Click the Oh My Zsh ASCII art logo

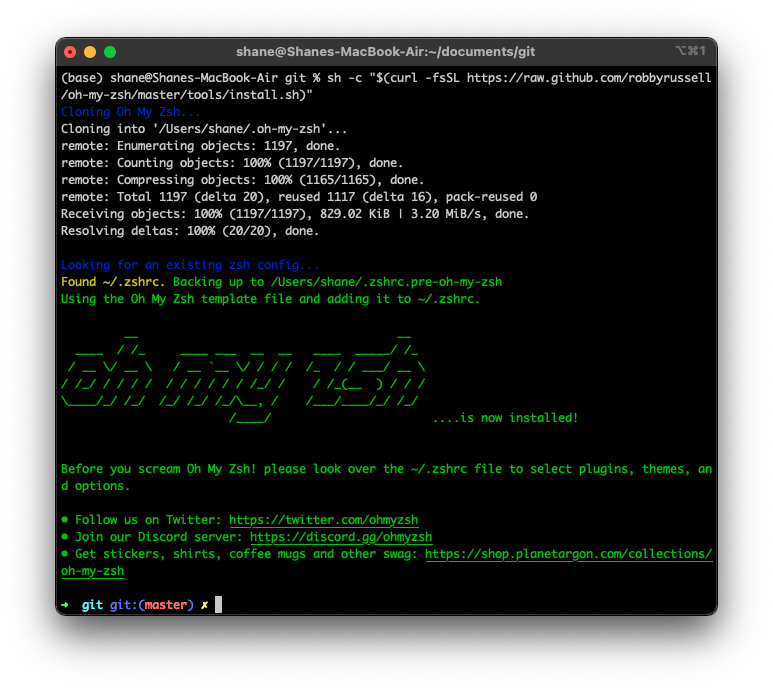coord(243,379)
